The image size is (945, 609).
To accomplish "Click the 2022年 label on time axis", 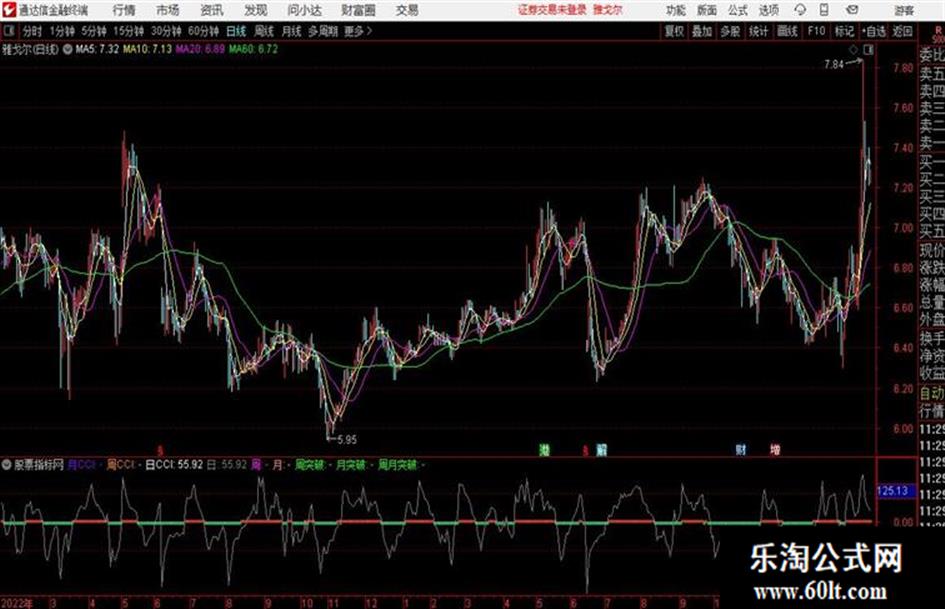I will [17, 603].
